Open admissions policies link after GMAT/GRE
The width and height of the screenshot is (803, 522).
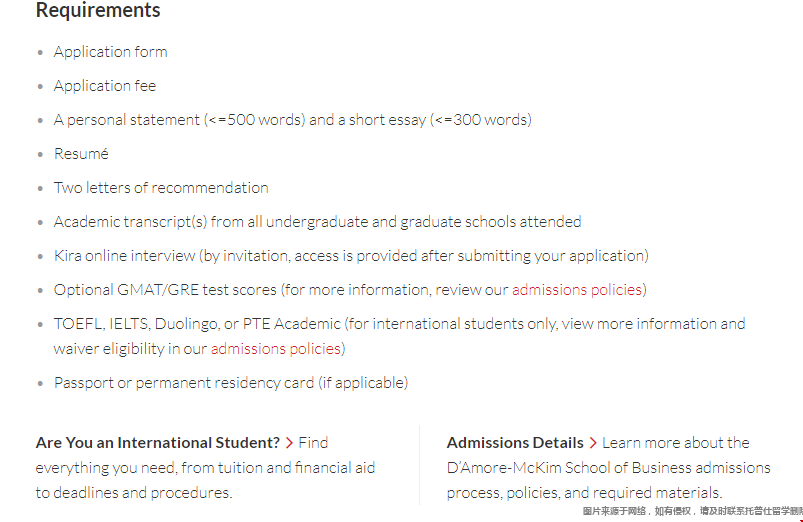577,290
